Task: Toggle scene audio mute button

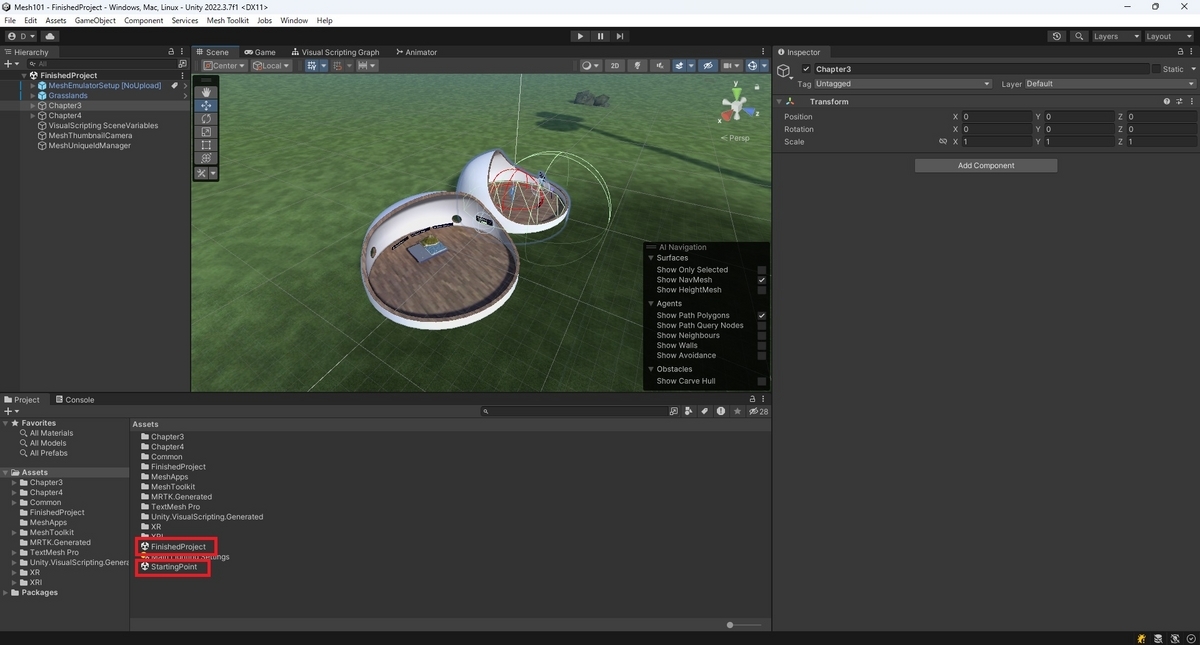Action: click(660, 66)
